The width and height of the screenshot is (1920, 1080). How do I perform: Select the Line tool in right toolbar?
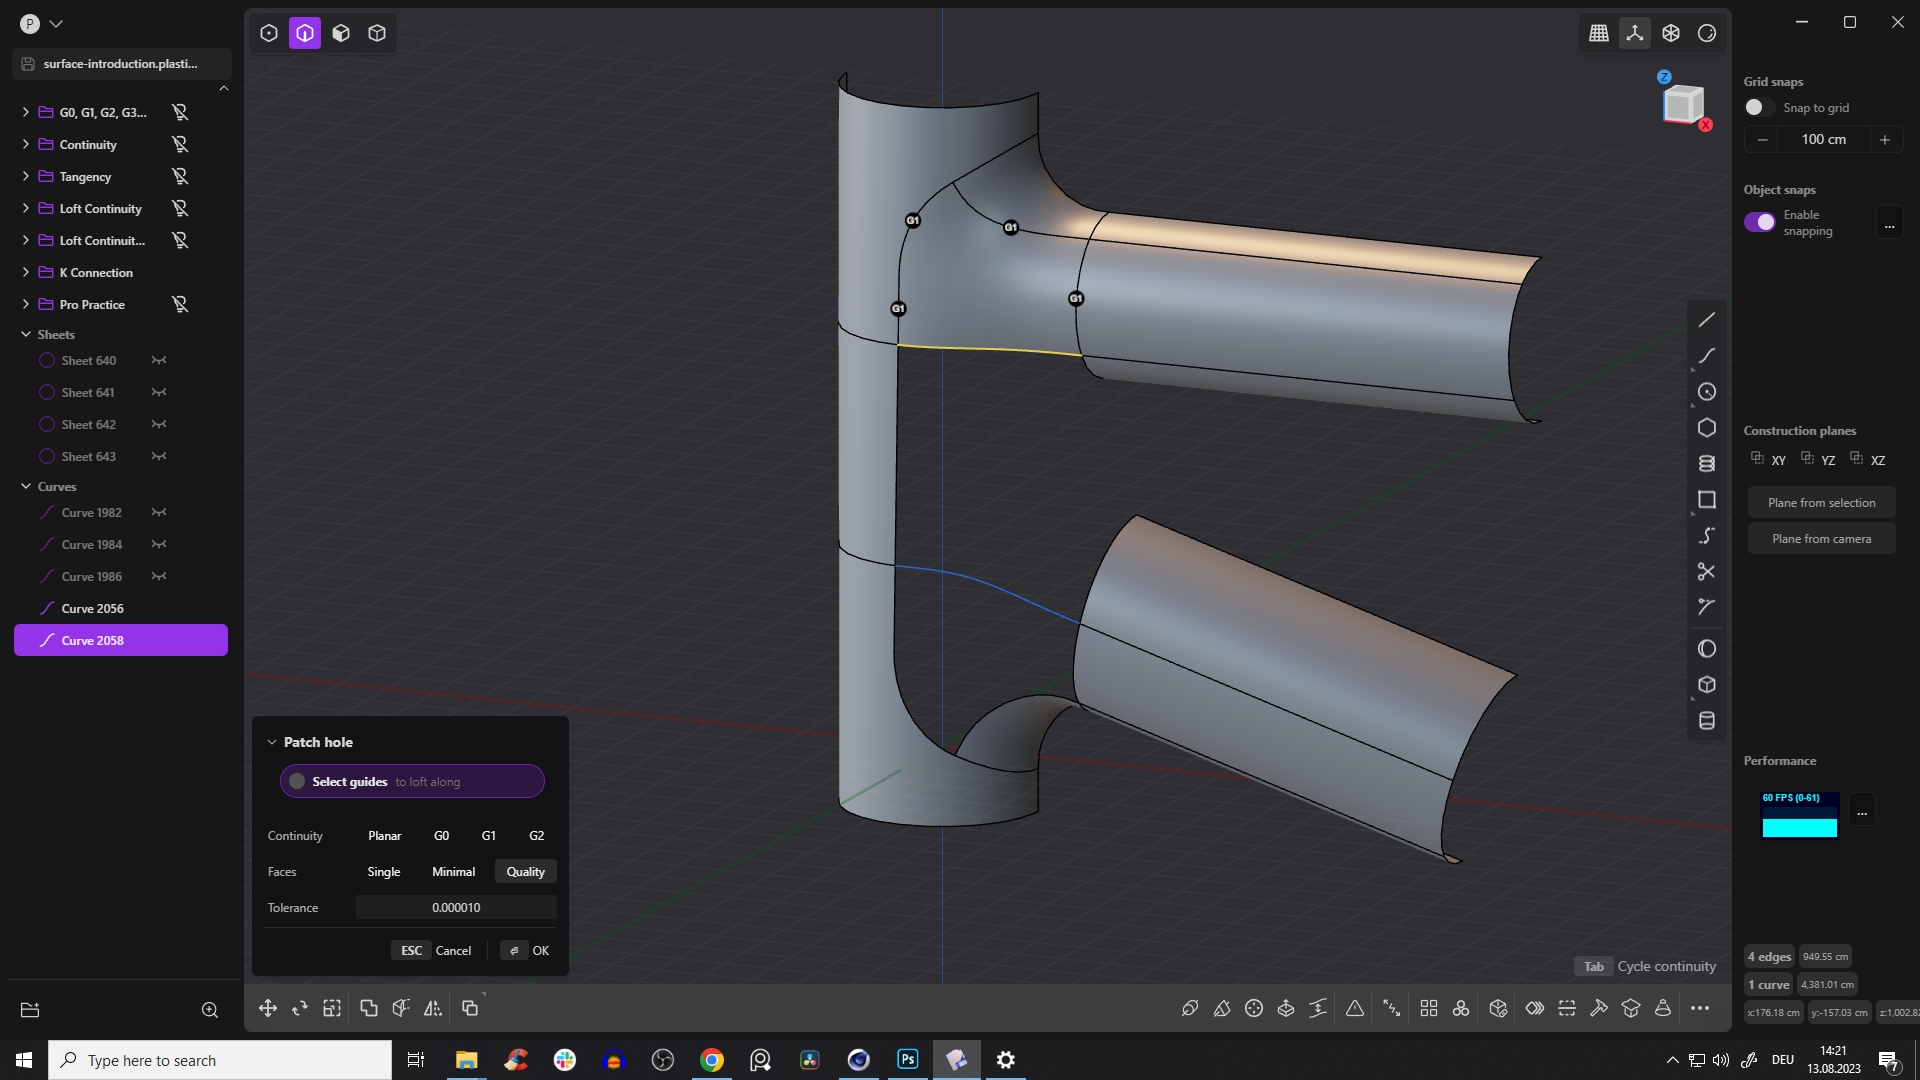click(1706, 320)
